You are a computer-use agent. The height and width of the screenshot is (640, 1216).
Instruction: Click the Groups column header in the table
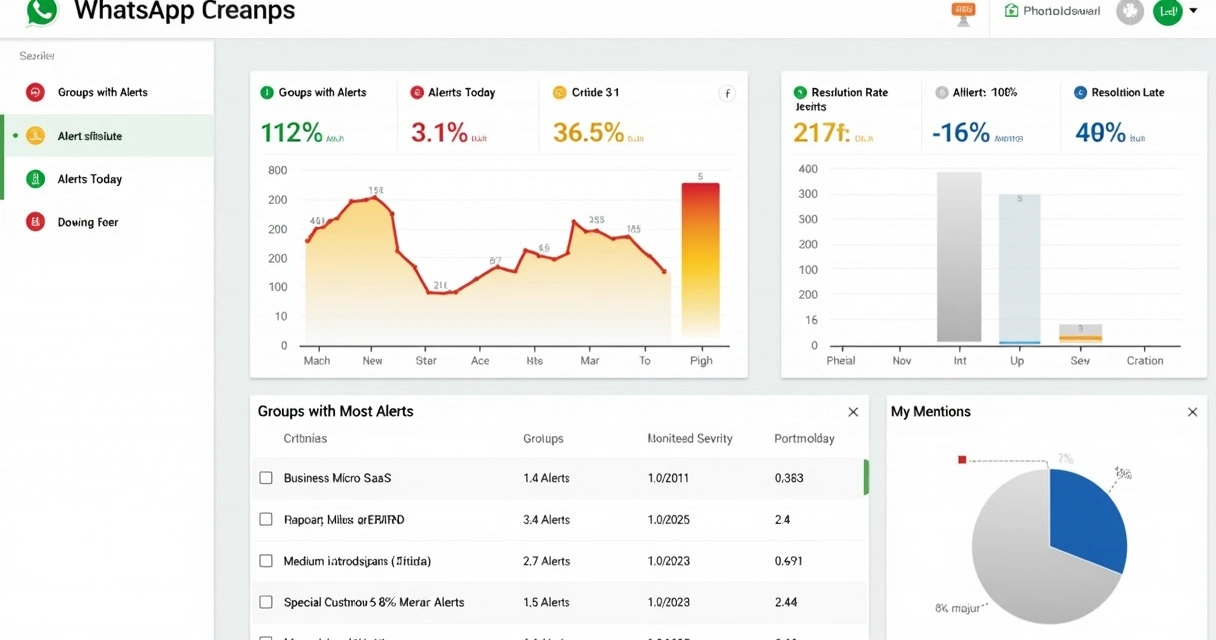(x=543, y=439)
